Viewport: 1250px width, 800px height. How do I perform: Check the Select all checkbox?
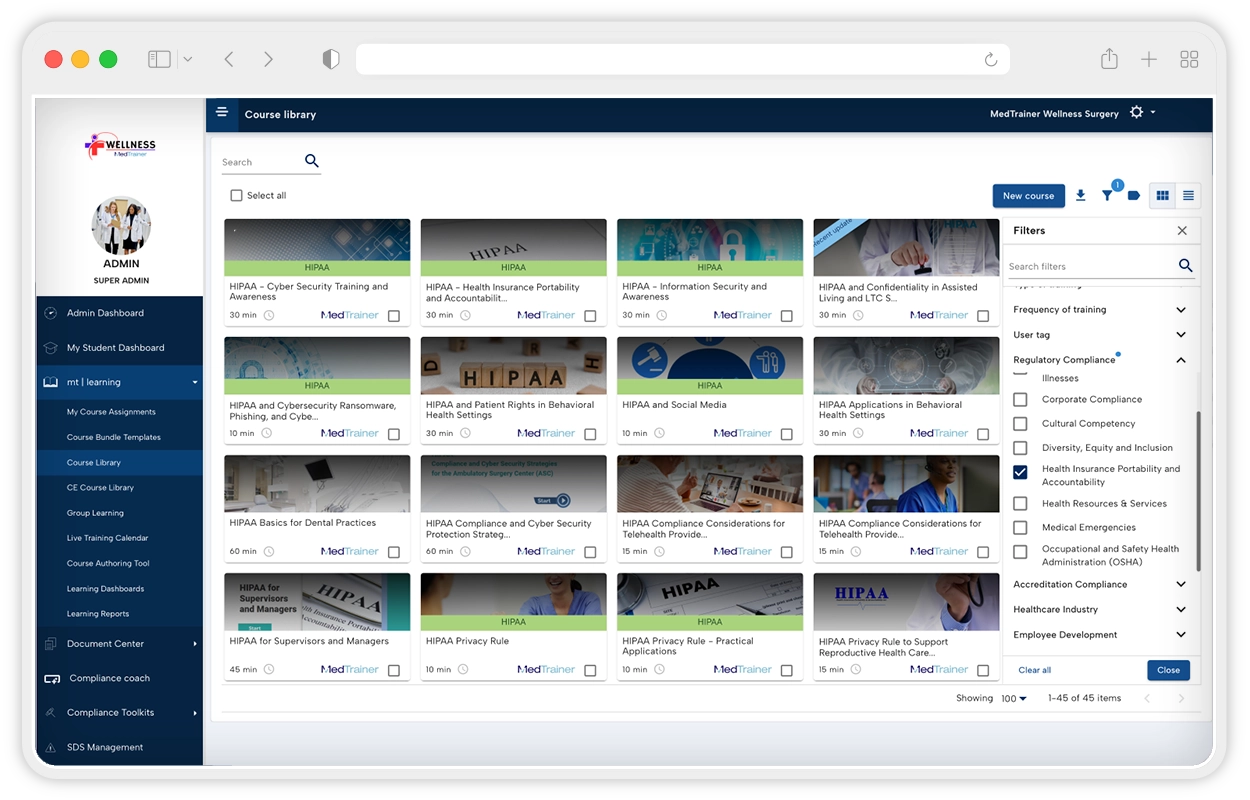[237, 196]
